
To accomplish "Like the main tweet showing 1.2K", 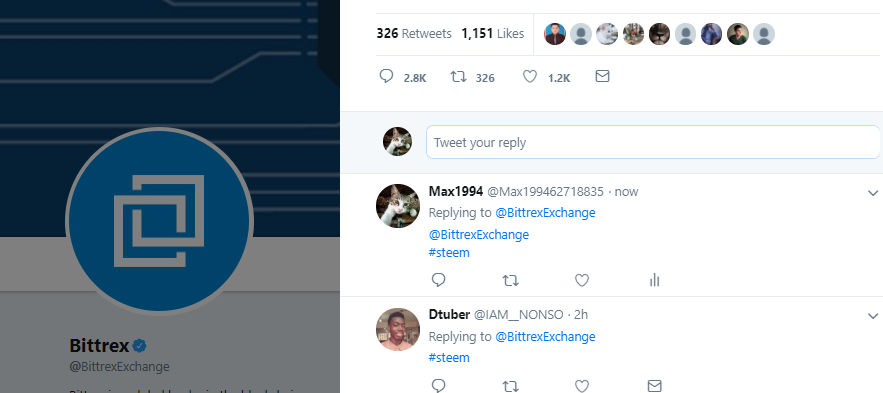I will point(530,76).
